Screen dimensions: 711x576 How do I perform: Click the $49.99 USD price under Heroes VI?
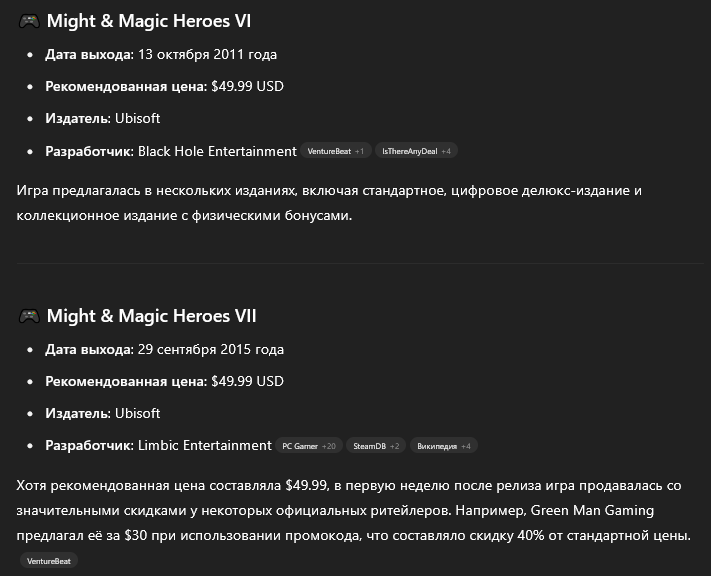(x=248, y=86)
